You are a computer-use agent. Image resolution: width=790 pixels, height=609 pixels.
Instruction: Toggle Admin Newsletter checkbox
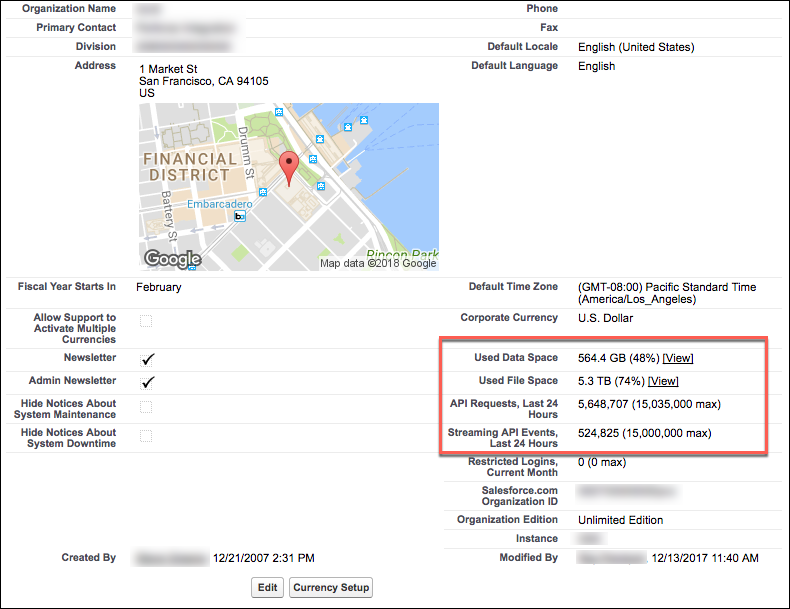click(x=147, y=382)
